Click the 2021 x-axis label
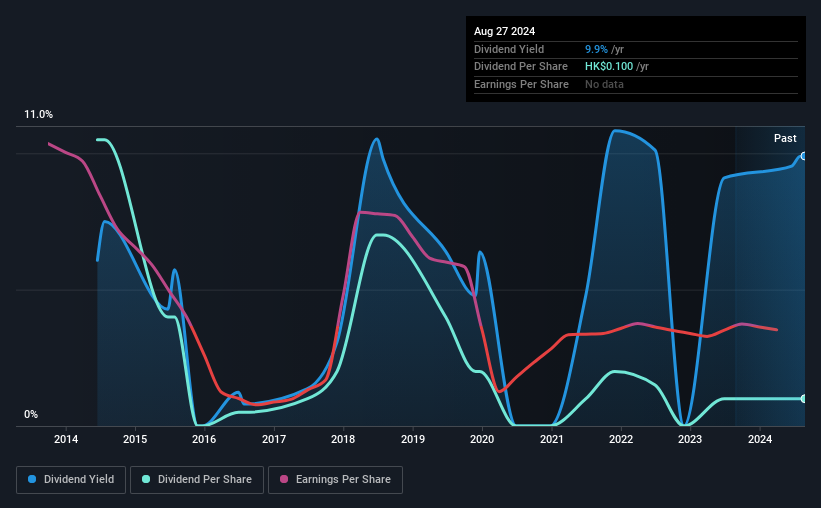This screenshot has height=508, width=821. click(x=551, y=439)
